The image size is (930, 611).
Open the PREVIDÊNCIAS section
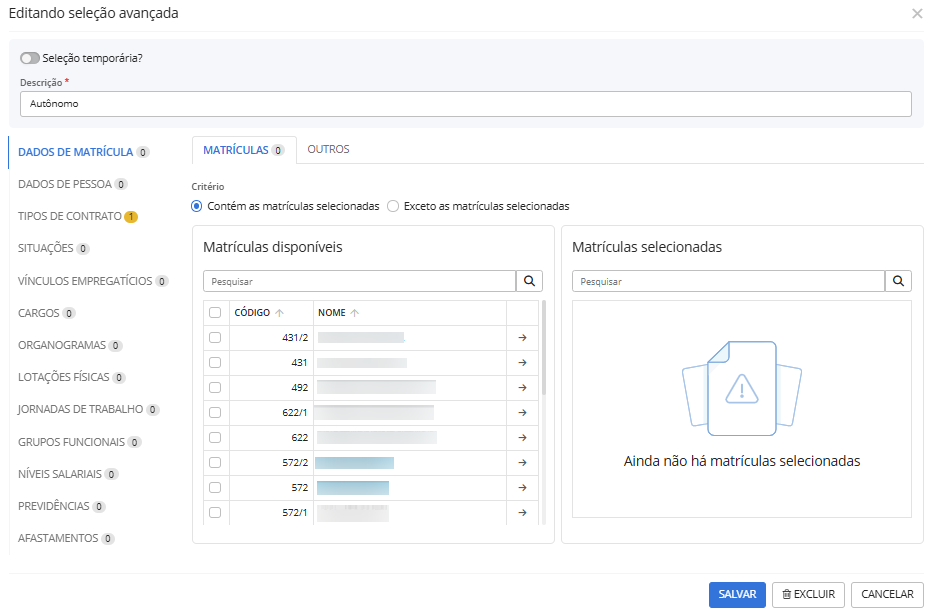click(62, 506)
